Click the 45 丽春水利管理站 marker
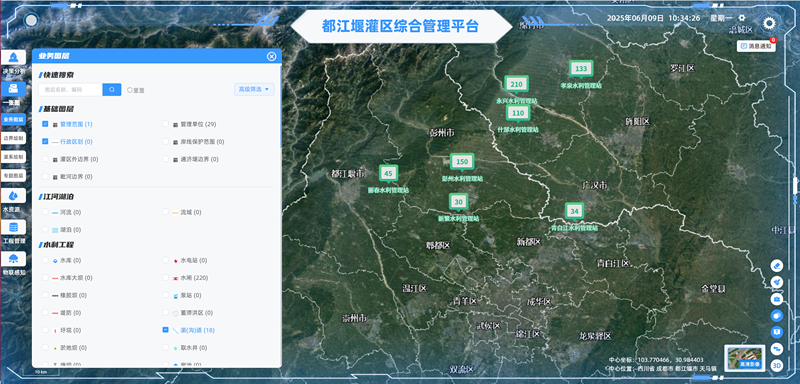This screenshot has height=384, width=800. tap(388, 174)
